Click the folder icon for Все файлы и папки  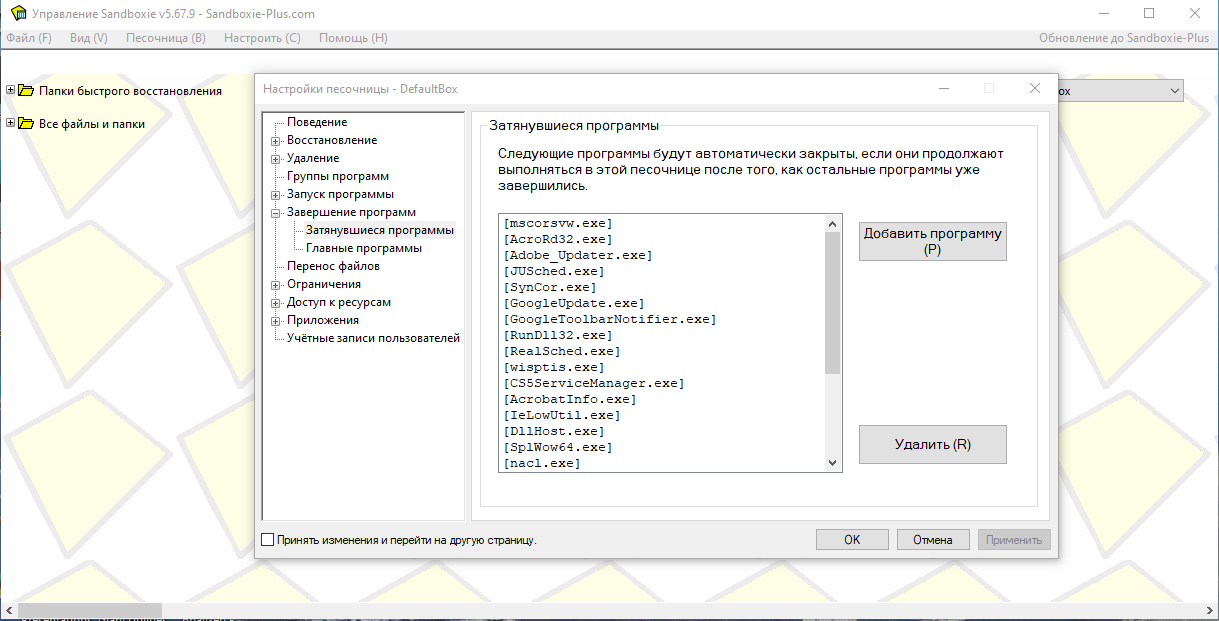tap(26, 124)
